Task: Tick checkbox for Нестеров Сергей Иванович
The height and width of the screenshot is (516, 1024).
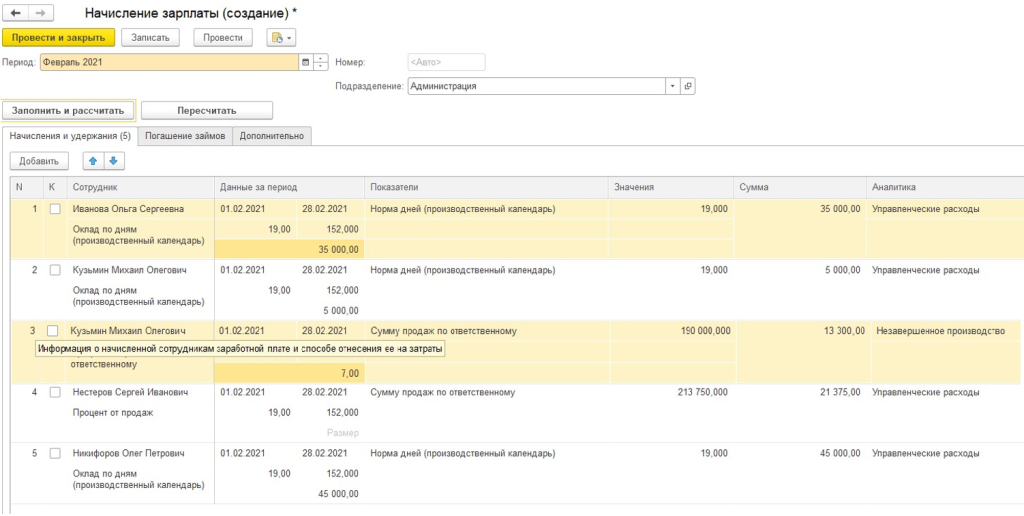Action: tap(55, 393)
